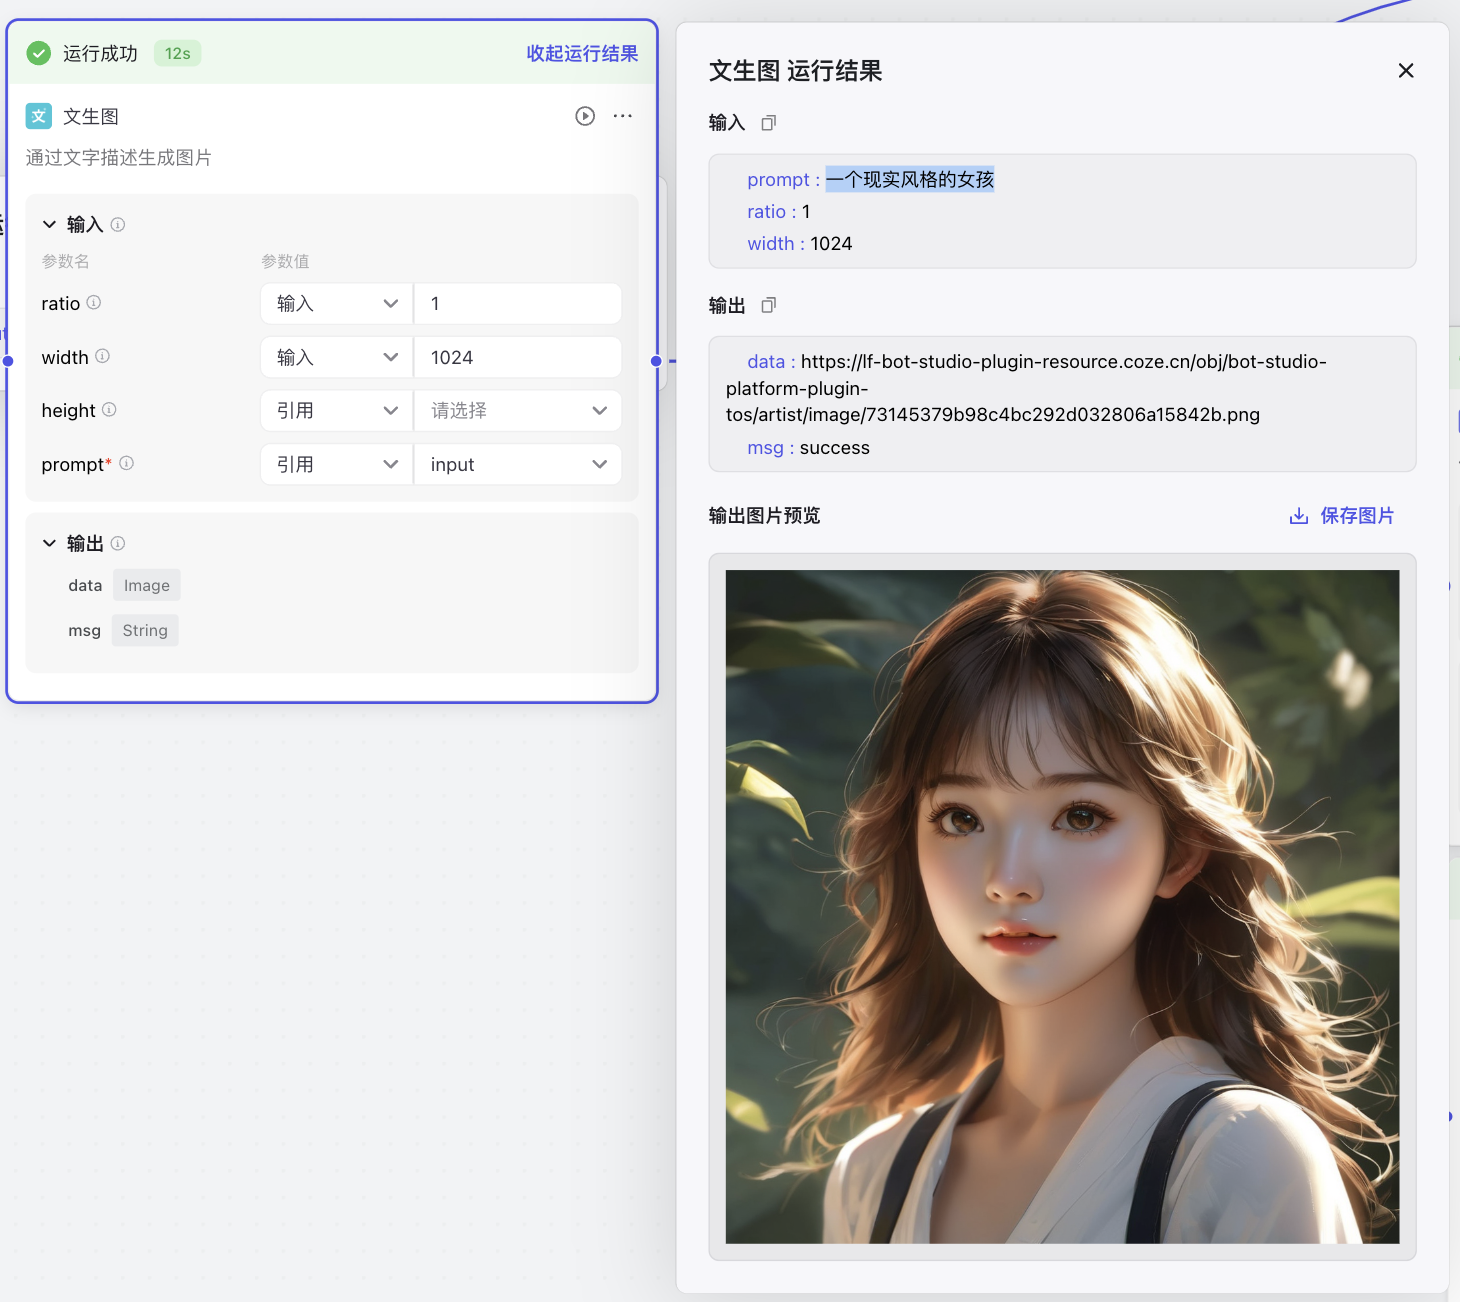Click the 文生图 node icon
This screenshot has height=1302, width=1460.
coord(39,116)
